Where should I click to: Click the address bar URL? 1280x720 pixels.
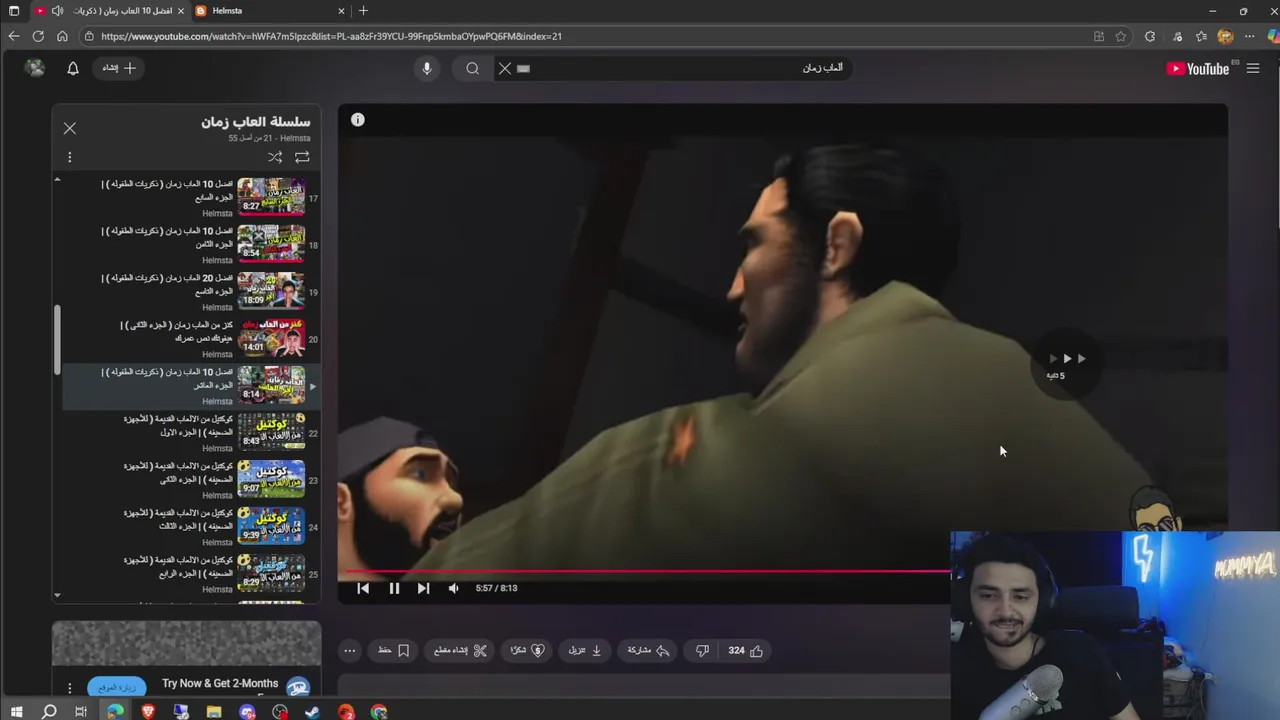point(331,36)
